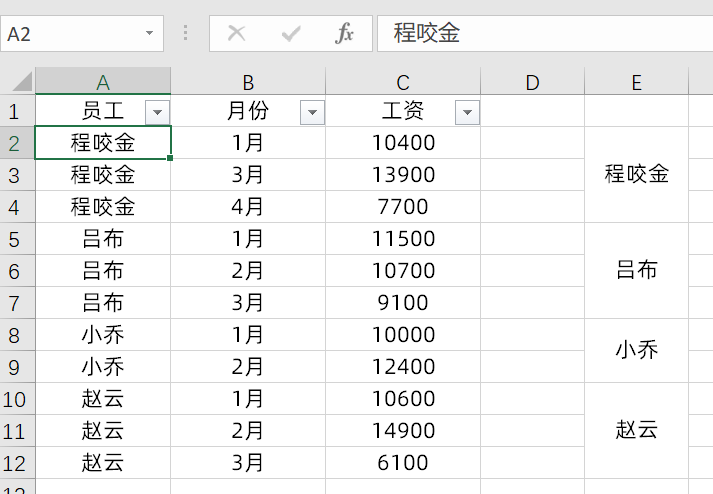Click the salary cell 6100
Viewport: 713px width, 494px height.
[x=403, y=463]
